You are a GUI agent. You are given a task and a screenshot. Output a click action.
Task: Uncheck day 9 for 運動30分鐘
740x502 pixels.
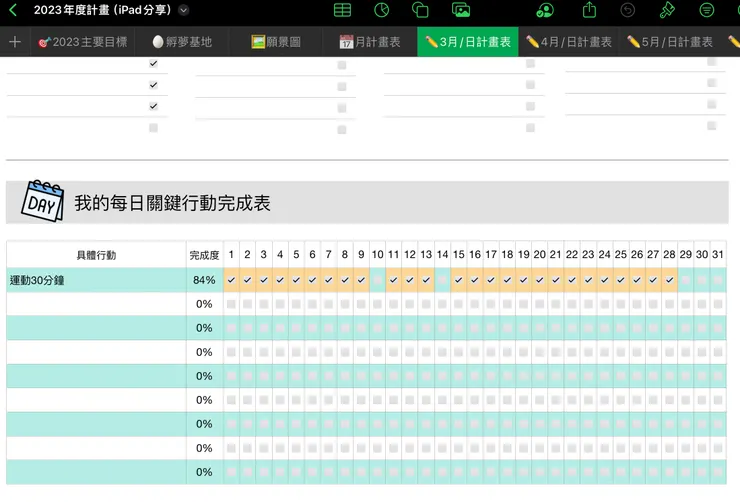click(x=361, y=280)
